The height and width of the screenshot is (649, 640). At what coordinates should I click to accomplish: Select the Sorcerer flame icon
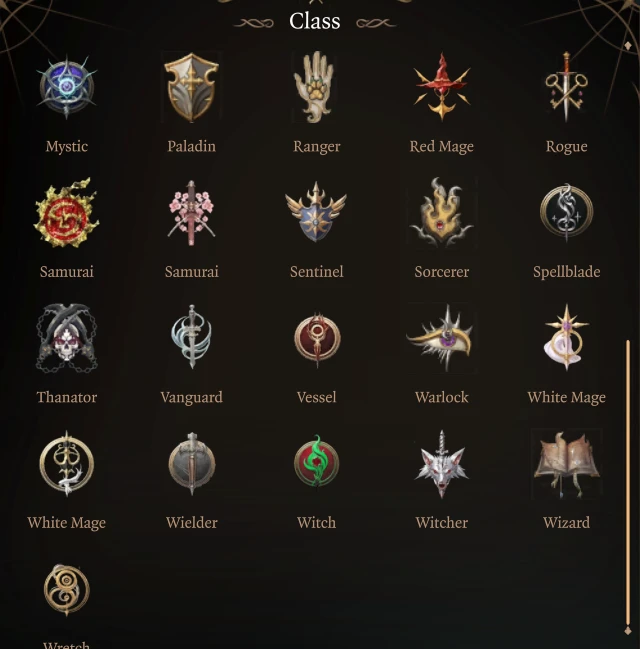(x=441, y=213)
